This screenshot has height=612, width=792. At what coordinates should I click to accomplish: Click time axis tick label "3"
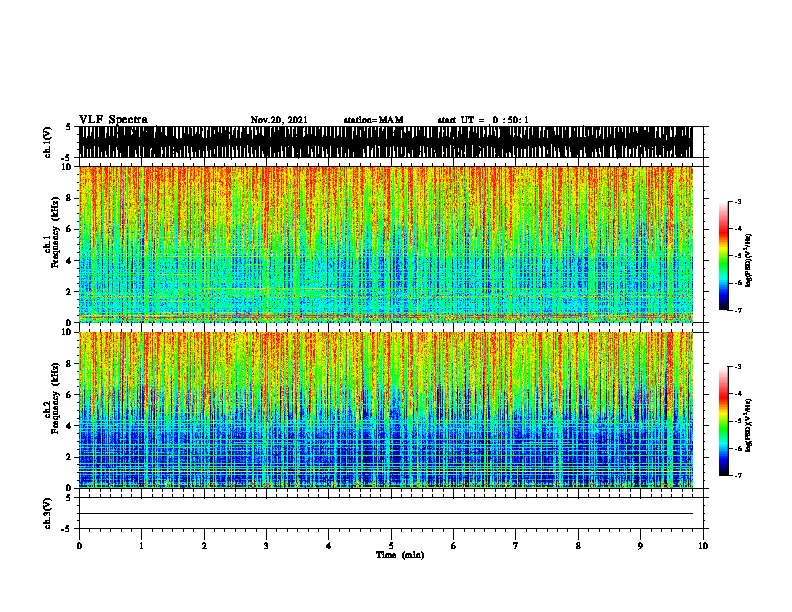coord(266,546)
